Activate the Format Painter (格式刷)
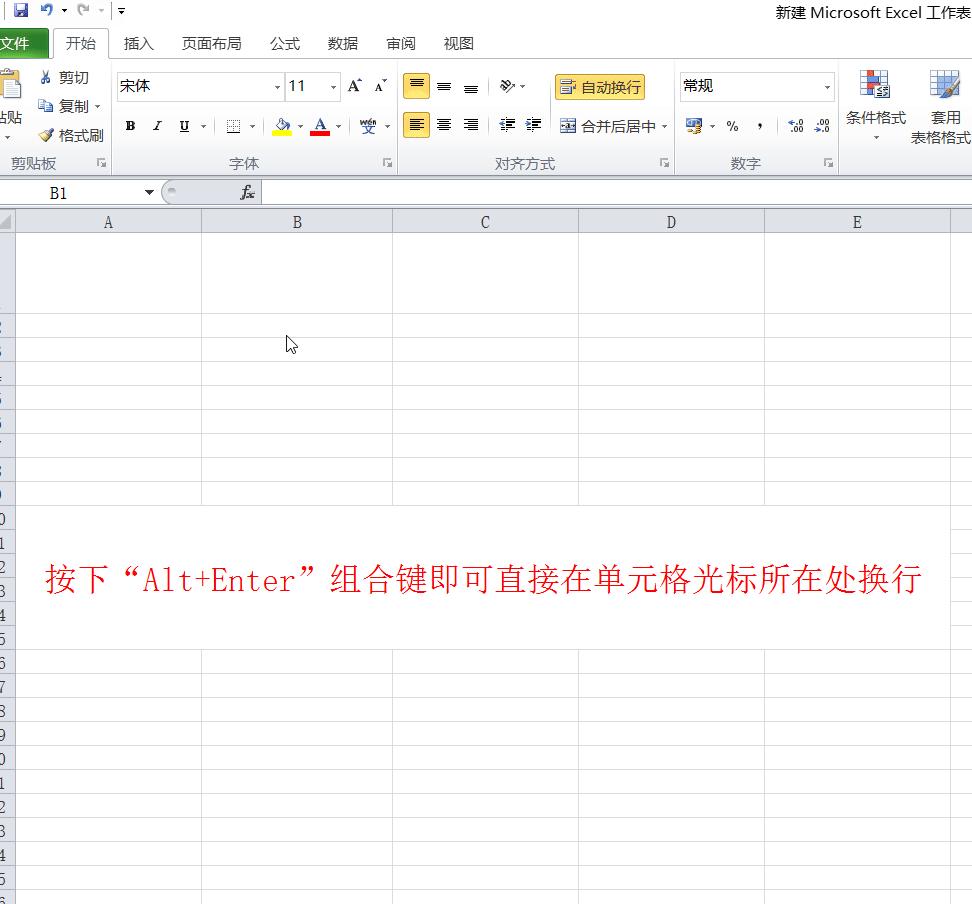The width and height of the screenshot is (972, 904). [72, 134]
